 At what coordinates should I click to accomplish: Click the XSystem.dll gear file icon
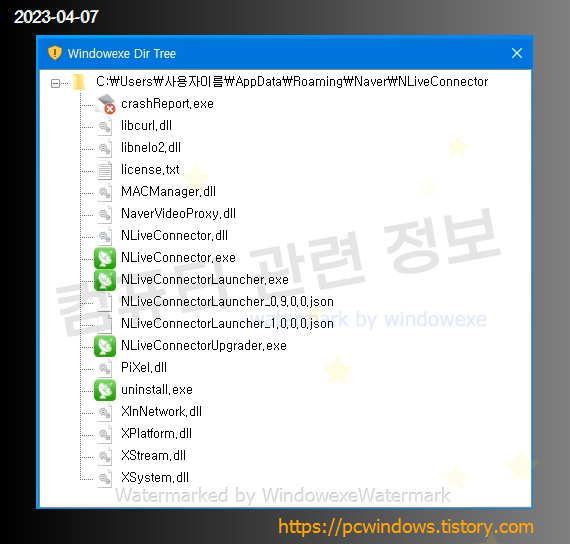[x=105, y=478]
